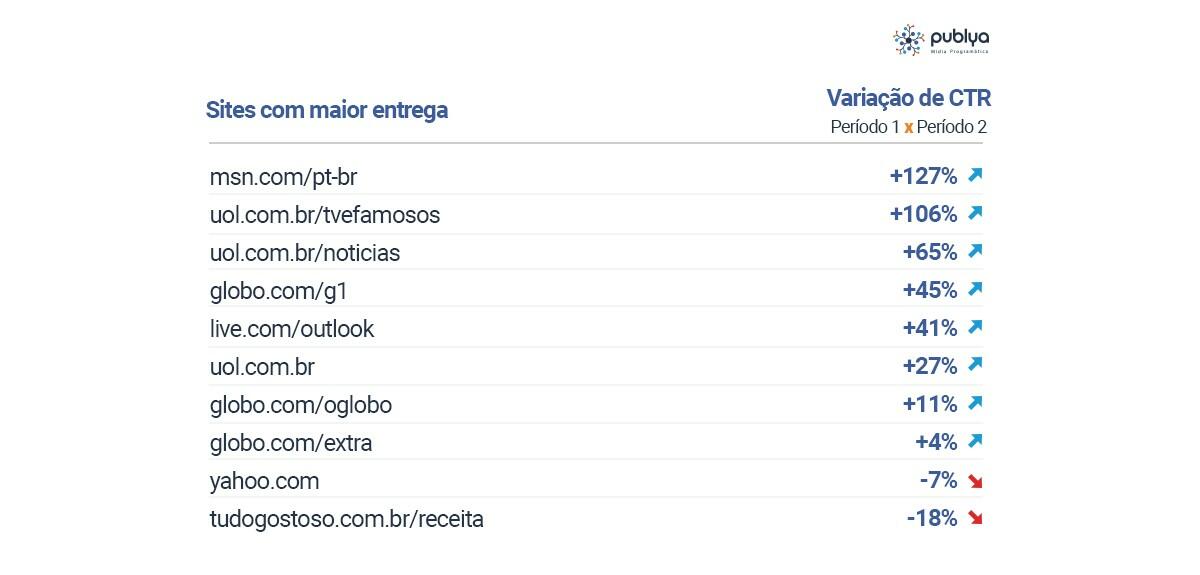Select the globo.com/g1 row
The width and height of the screenshot is (1200, 575).
[596, 290]
